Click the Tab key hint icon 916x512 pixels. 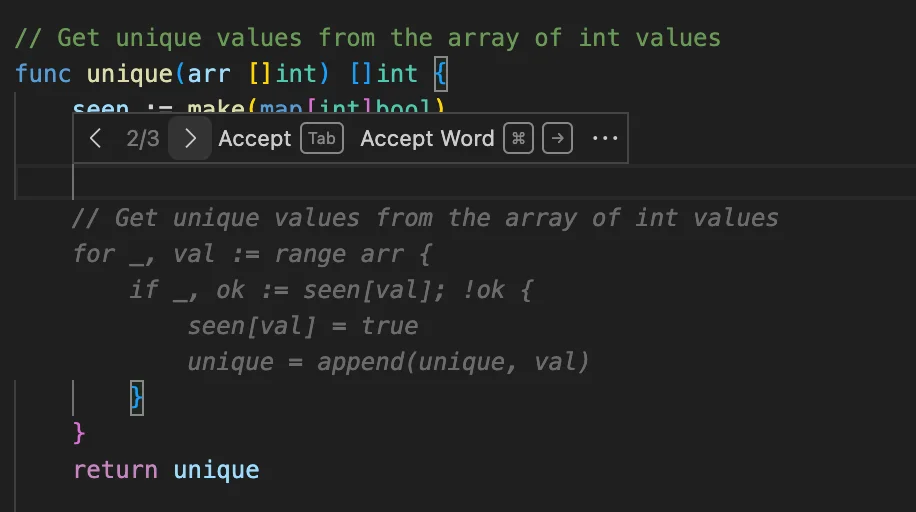pos(322,139)
